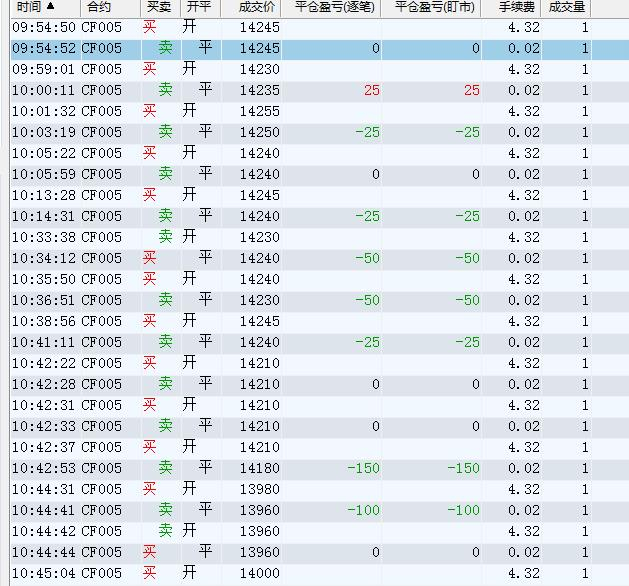Click fee 4.32 in 09:54:50 row
Viewport: 629px width, 586px height.
[x=524, y=28]
